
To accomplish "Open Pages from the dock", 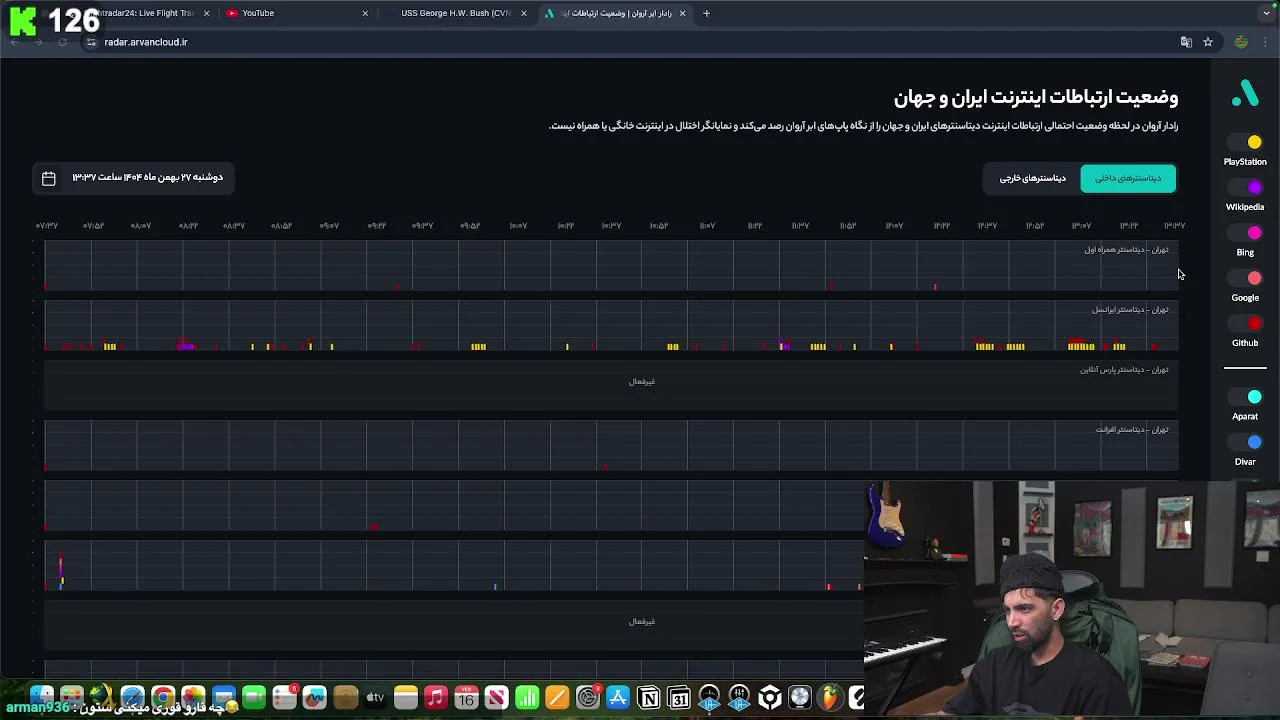I will click(x=557, y=697).
